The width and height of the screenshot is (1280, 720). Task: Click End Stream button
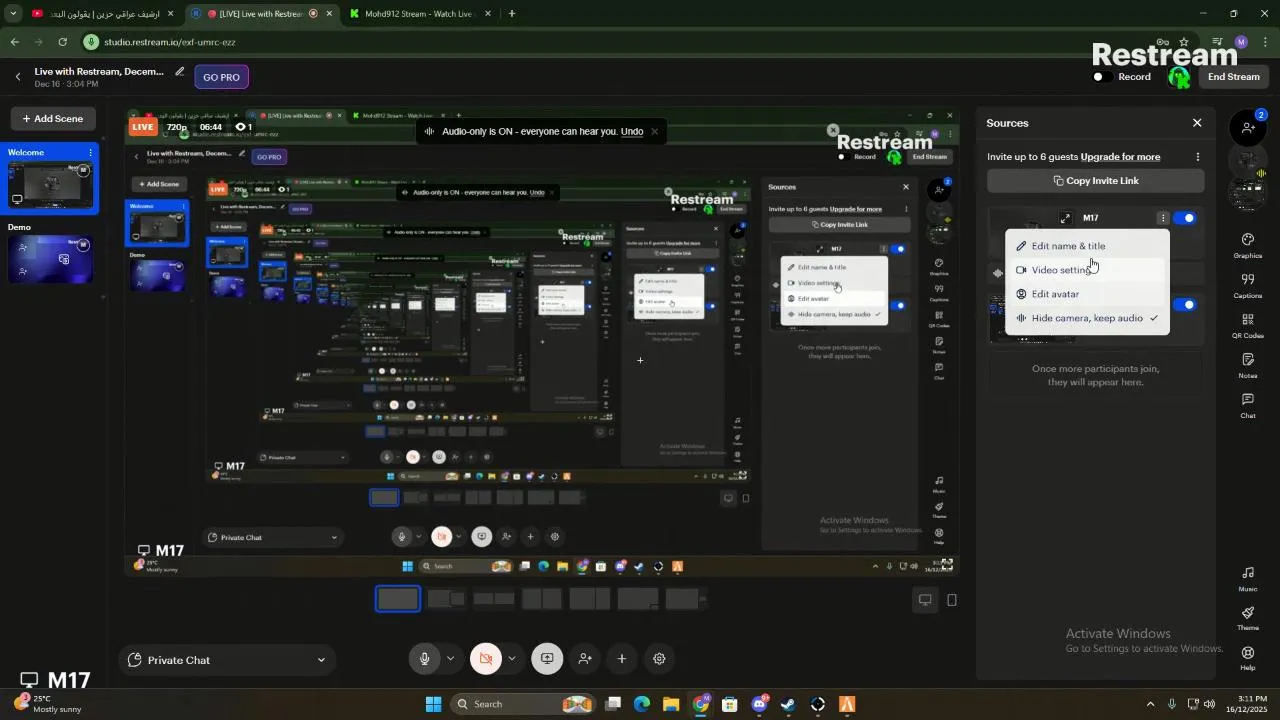[x=1233, y=77]
